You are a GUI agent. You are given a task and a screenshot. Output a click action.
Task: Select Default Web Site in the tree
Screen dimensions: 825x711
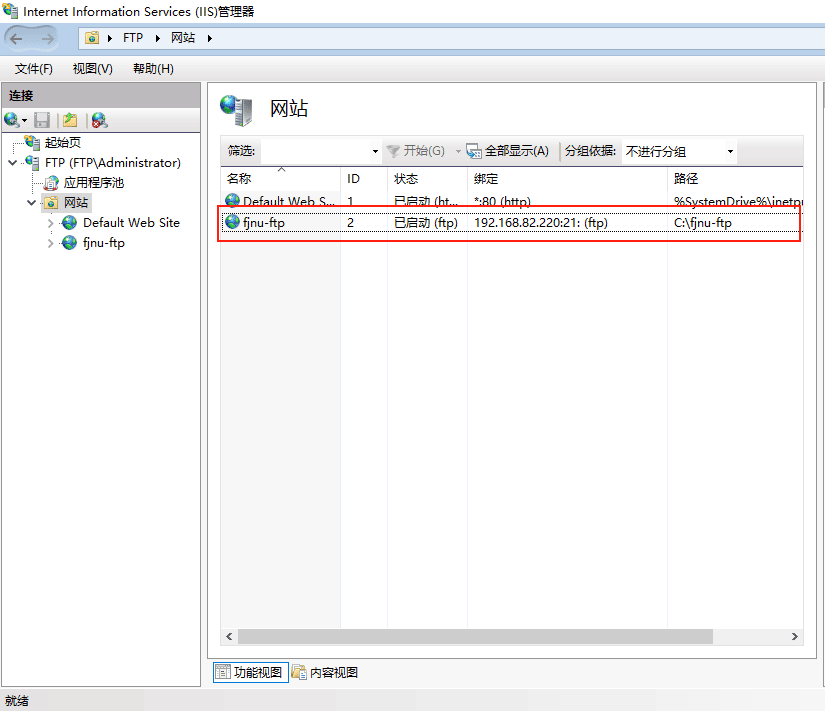(131, 223)
